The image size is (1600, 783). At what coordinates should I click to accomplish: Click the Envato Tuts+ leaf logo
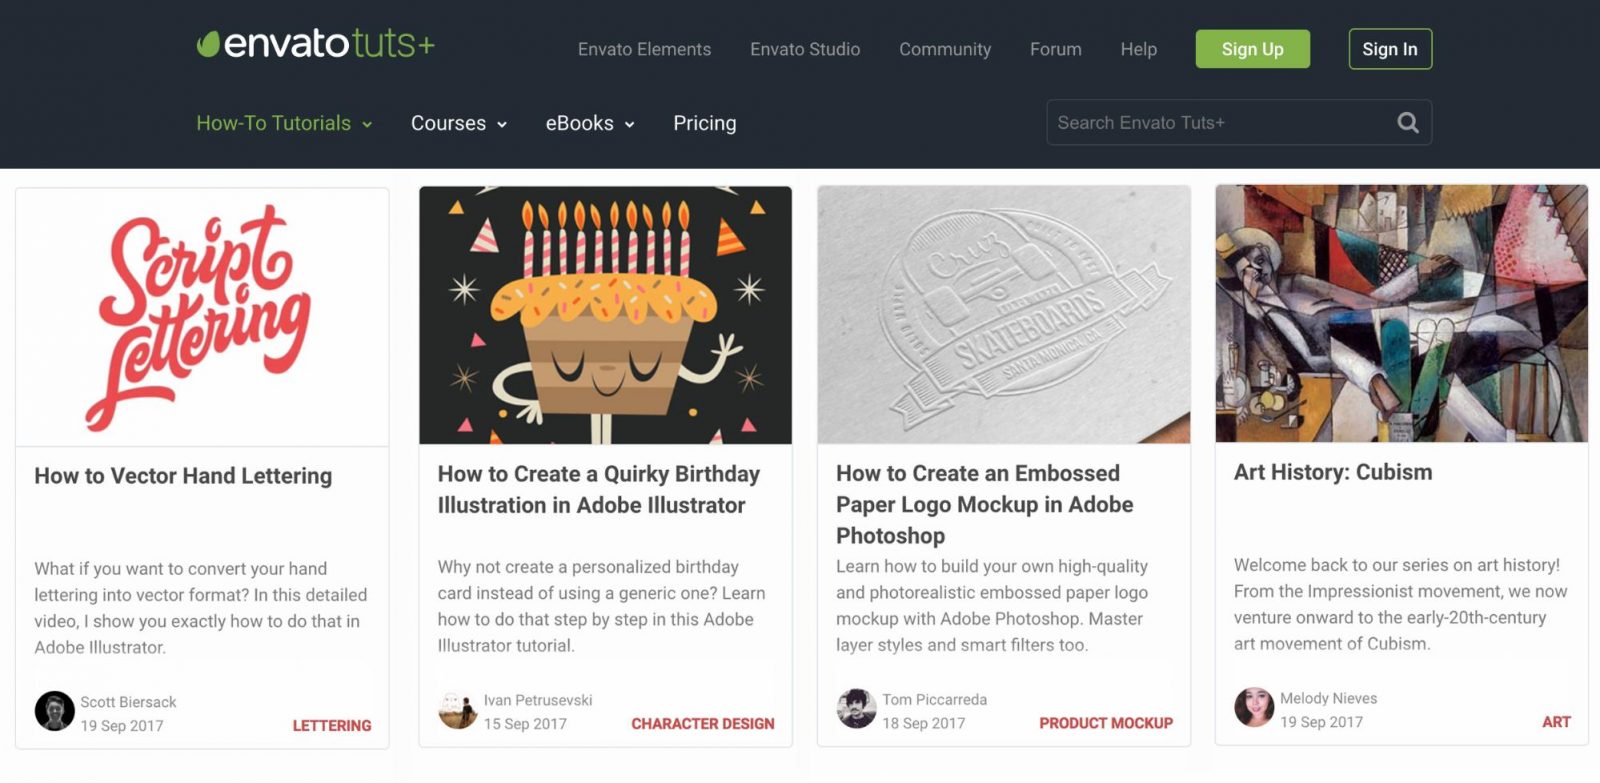(315, 43)
